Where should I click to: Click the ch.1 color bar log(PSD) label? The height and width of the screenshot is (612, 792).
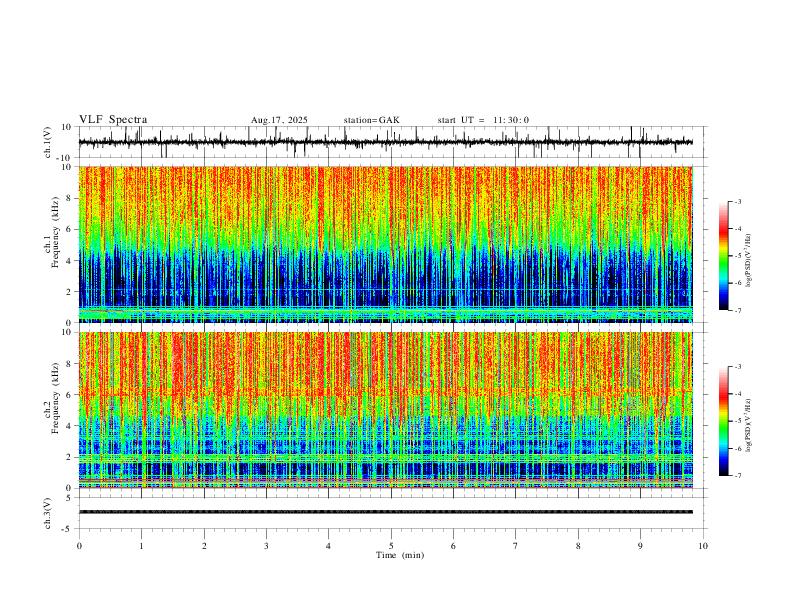[748, 261]
